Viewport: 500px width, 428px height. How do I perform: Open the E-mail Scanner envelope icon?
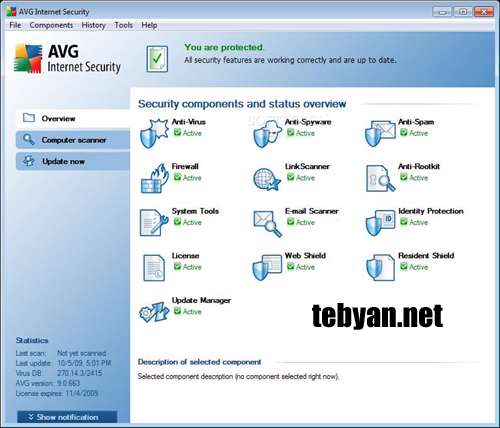[267, 223]
